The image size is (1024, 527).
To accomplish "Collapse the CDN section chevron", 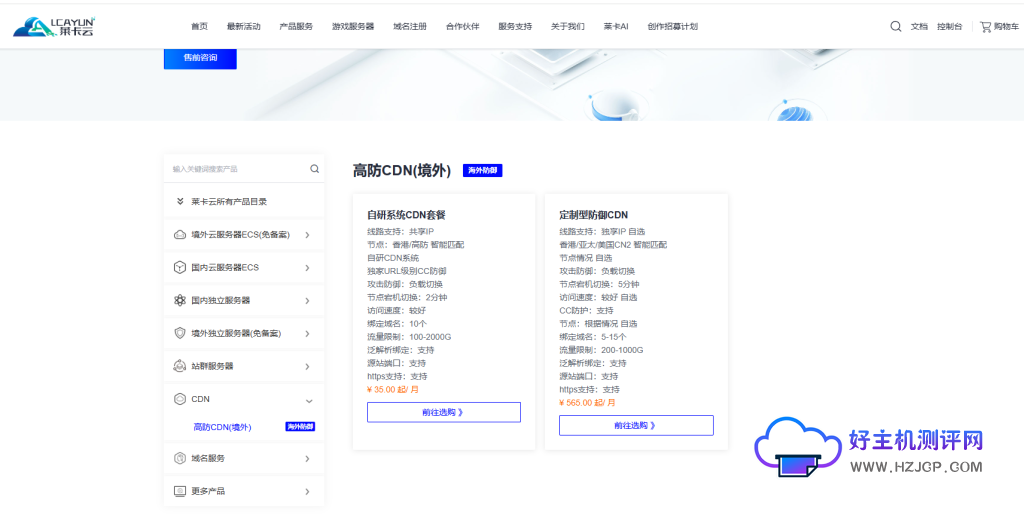I will click(x=310, y=401).
